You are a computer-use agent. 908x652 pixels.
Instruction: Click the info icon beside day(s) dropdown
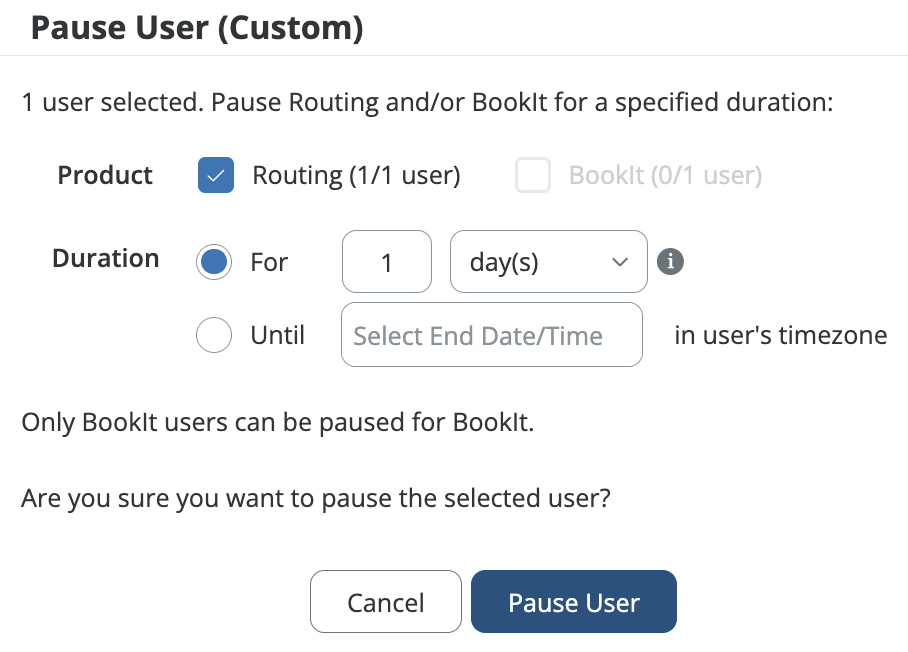(x=671, y=262)
